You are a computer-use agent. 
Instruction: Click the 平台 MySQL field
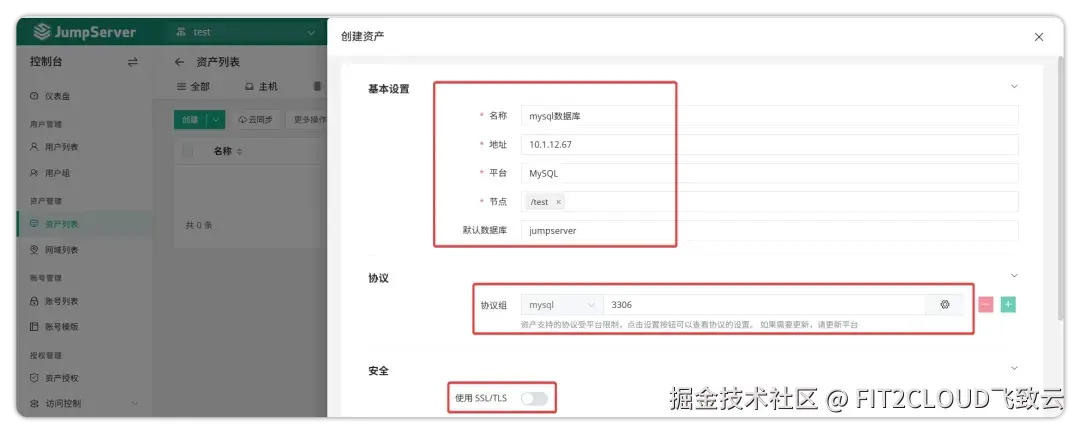click(x=769, y=173)
